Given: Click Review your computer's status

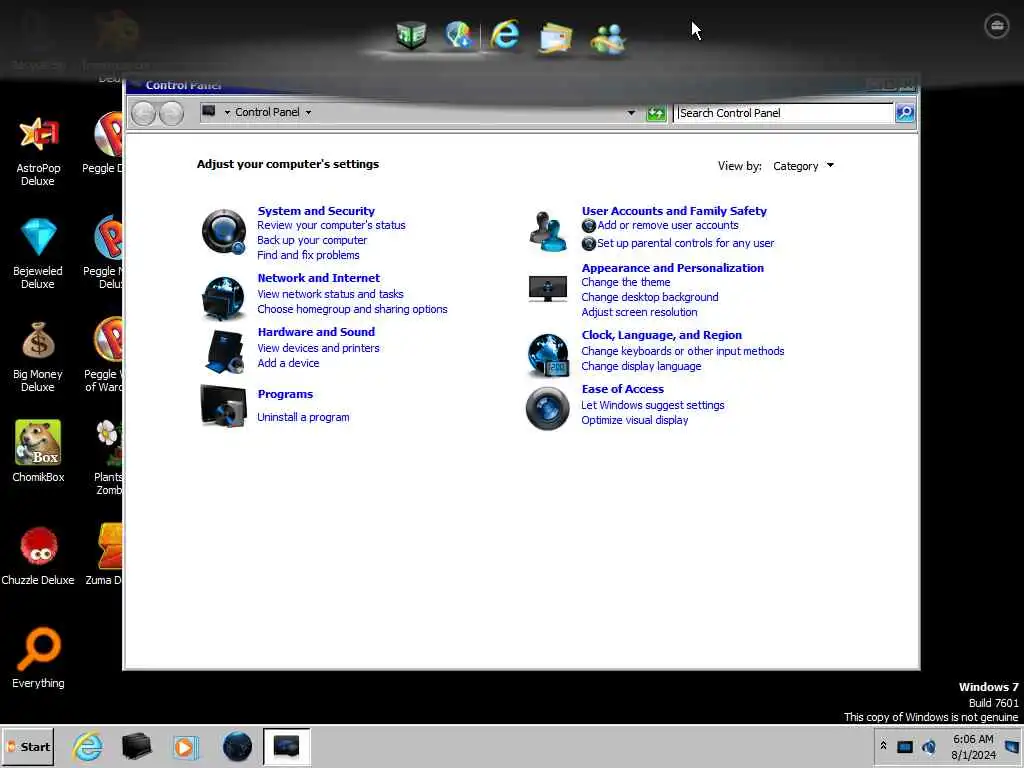Looking at the screenshot, I should tap(331, 225).
